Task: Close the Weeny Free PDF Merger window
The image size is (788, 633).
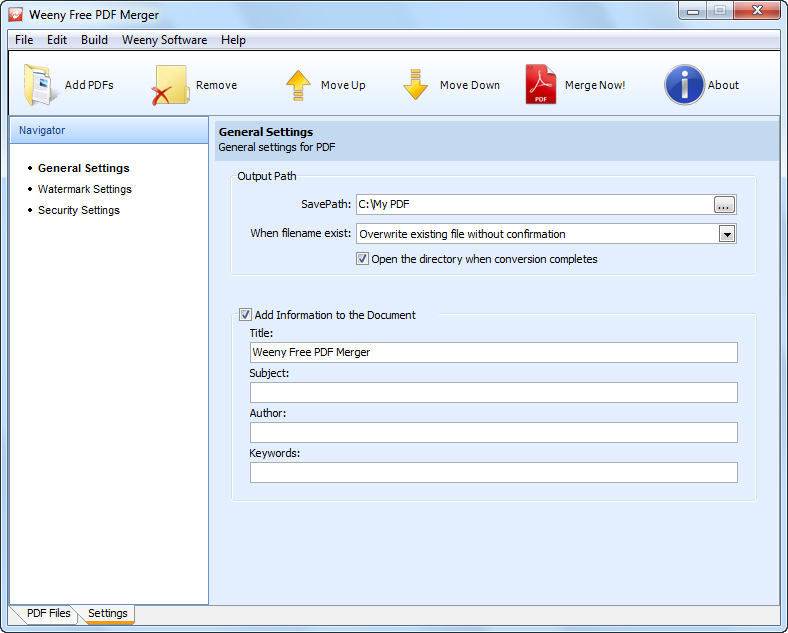Action: [x=757, y=11]
